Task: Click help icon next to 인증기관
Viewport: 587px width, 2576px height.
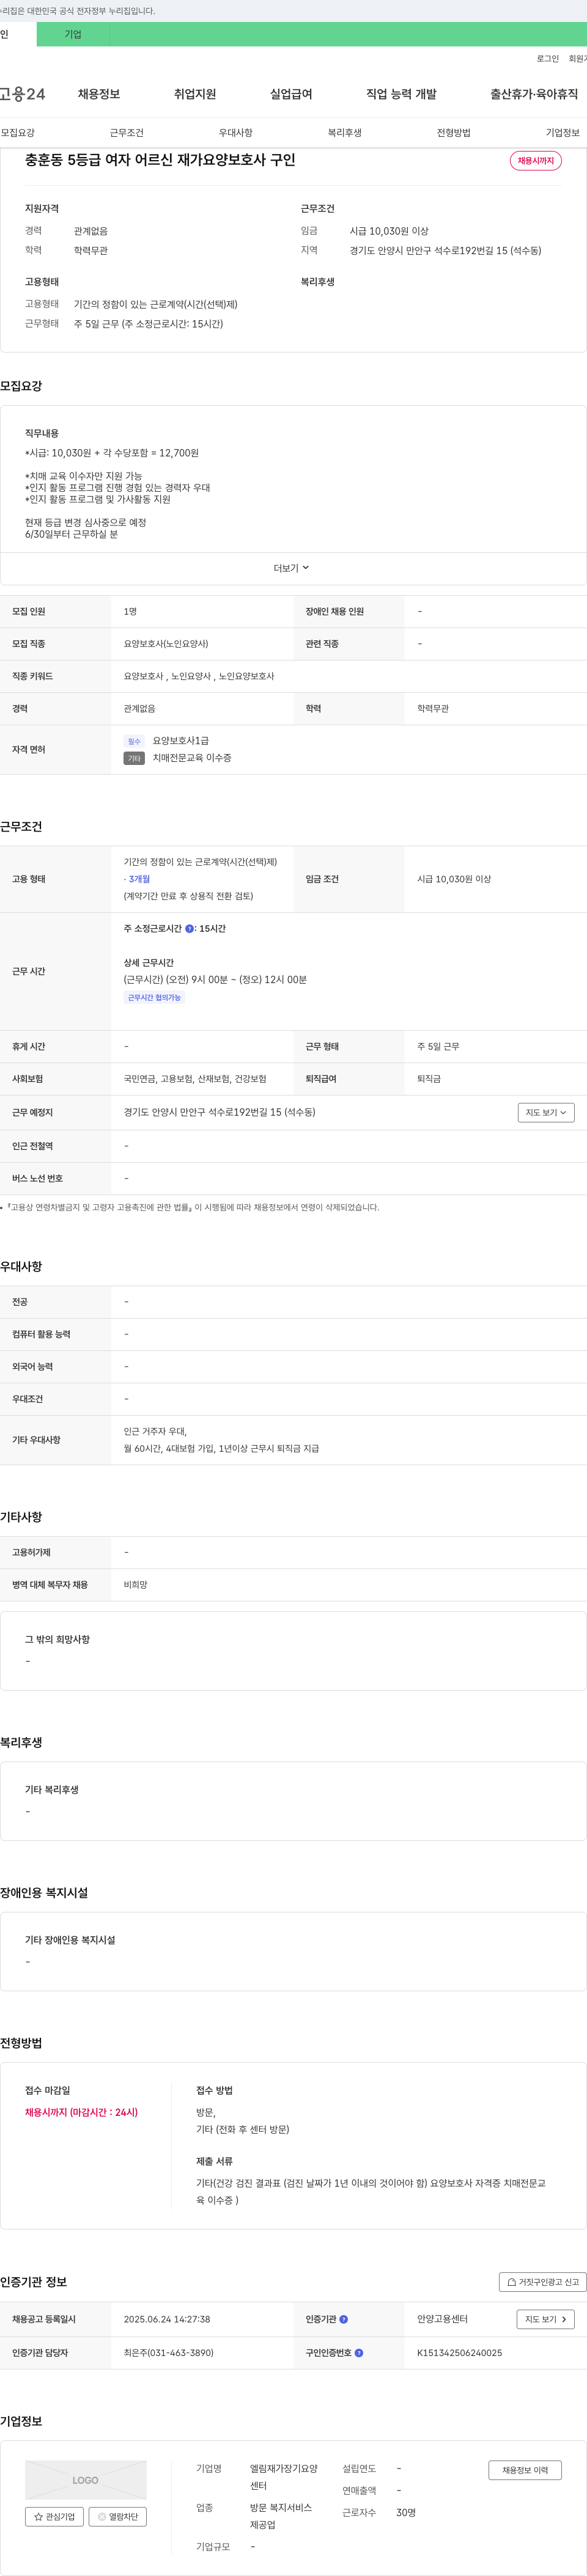Action: (344, 2319)
